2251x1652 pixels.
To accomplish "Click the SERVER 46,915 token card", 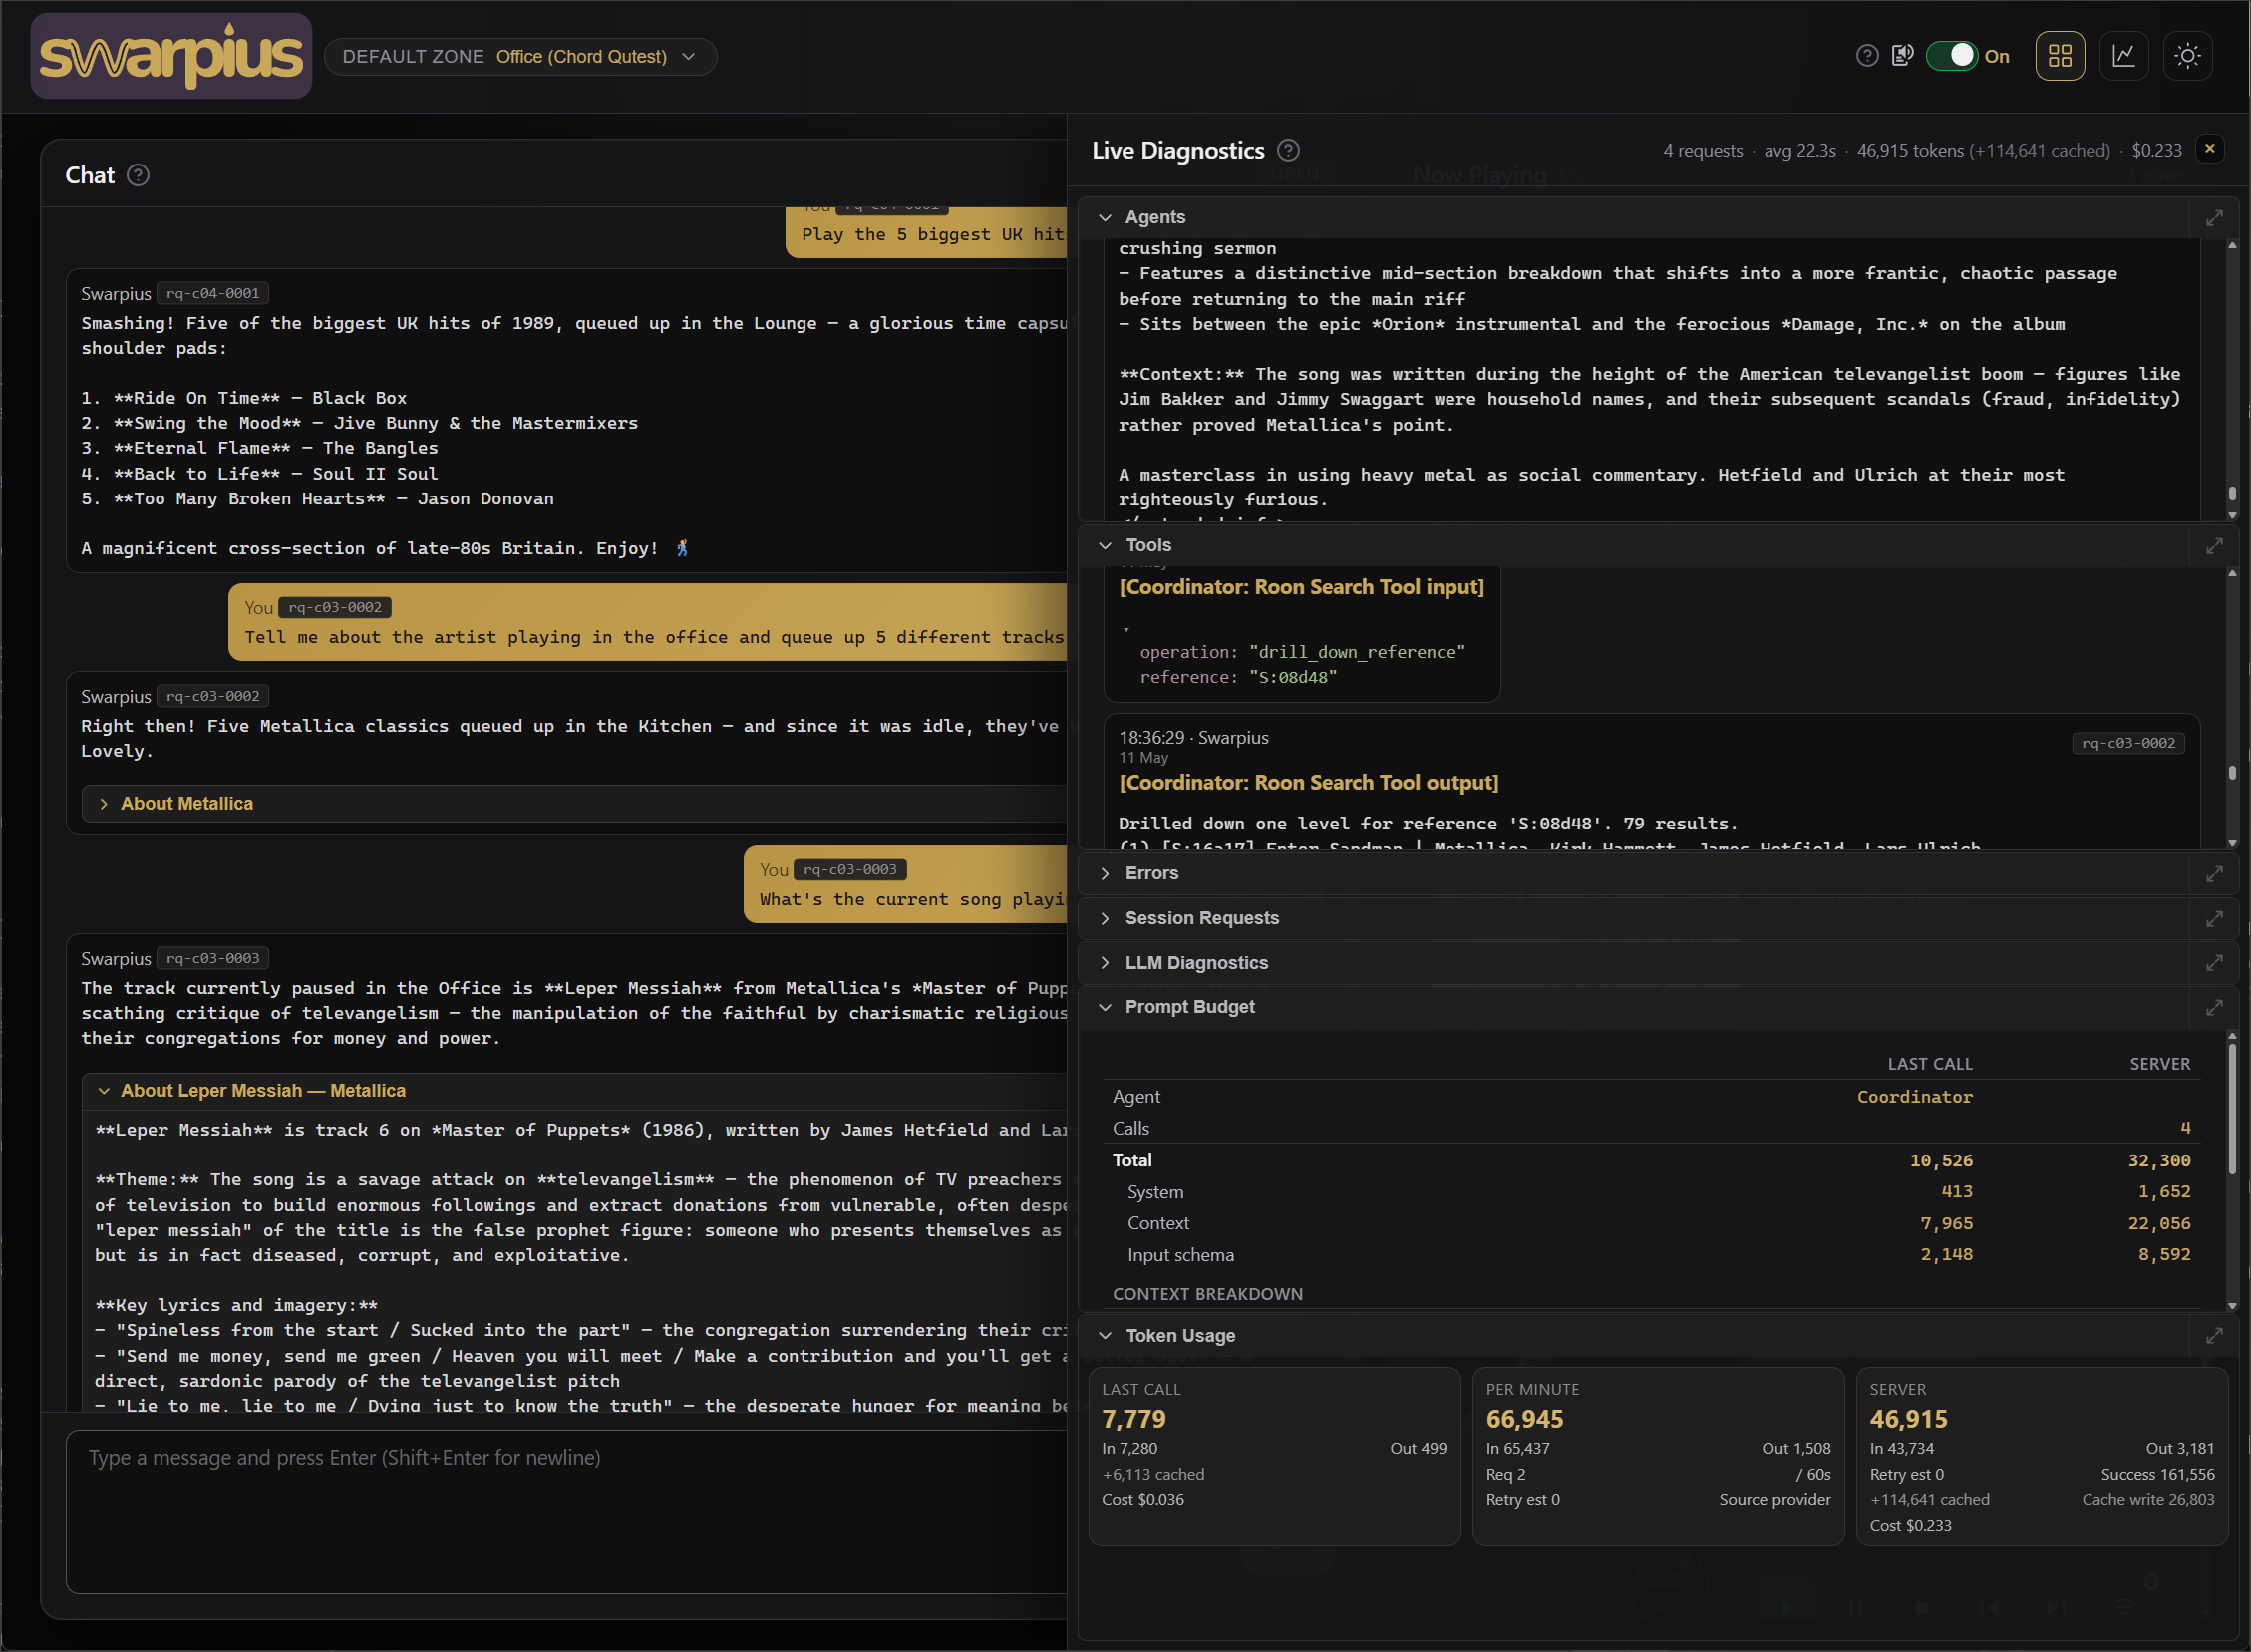I will pyautogui.click(x=2042, y=1456).
